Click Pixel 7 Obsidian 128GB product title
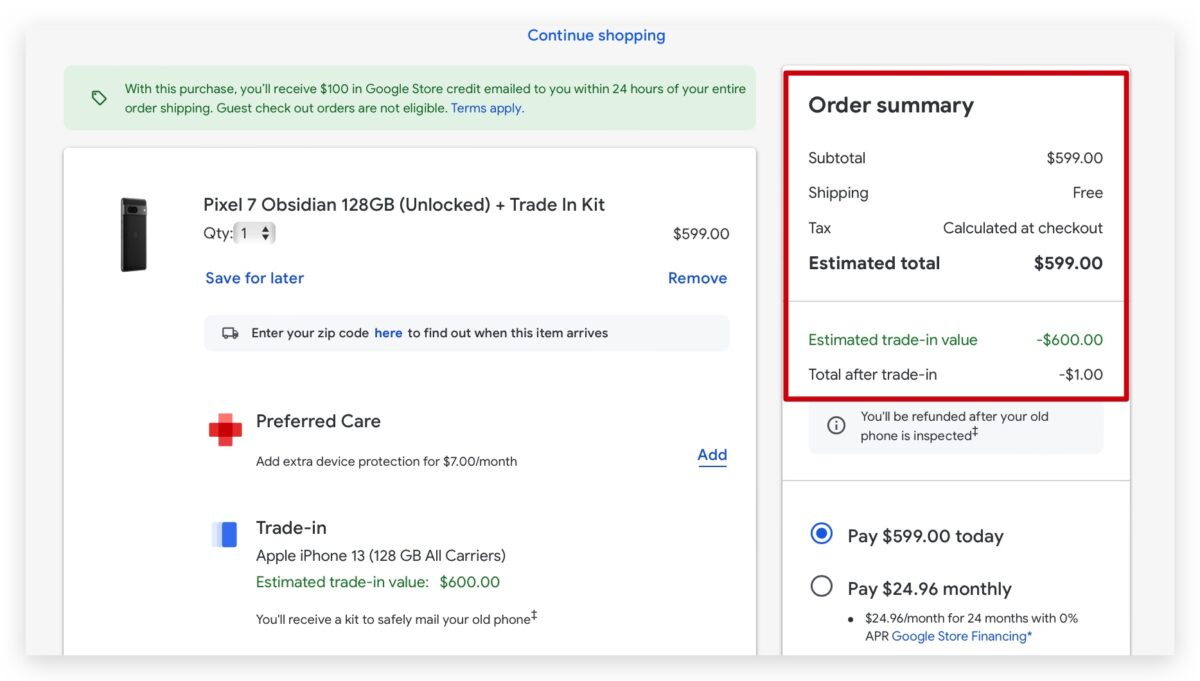1200x681 pixels. (404, 205)
